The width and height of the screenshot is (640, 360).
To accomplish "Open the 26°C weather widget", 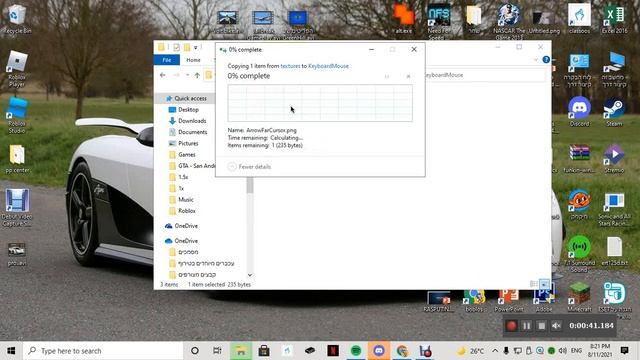I will pyautogui.click(x=470, y=351).
